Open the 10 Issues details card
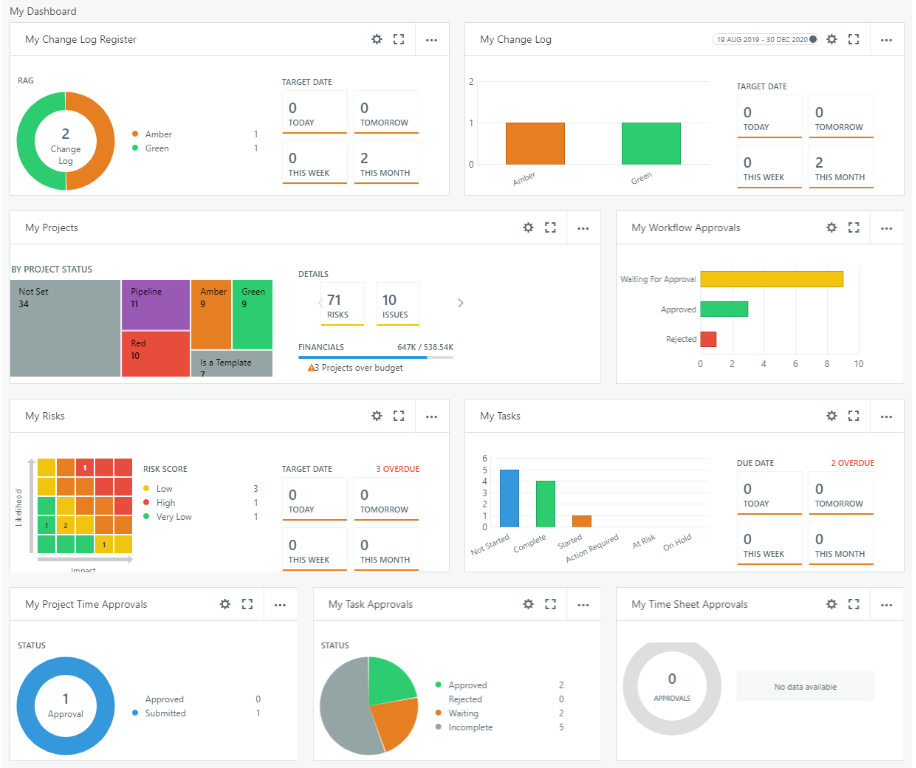This screenshot has height=768, width=916. point(398,304)
